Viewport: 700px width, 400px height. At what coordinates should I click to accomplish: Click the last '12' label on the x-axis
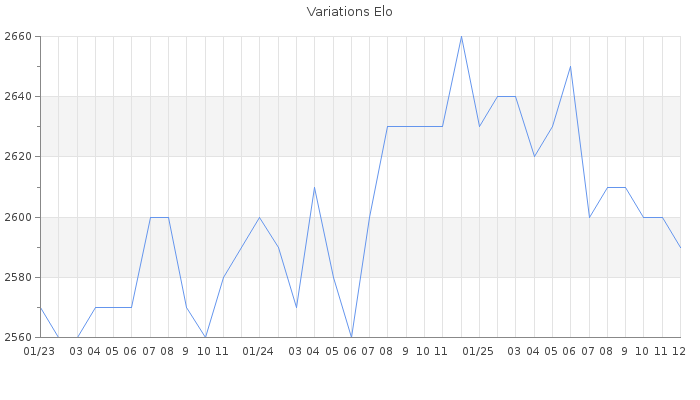coord(679,351)
